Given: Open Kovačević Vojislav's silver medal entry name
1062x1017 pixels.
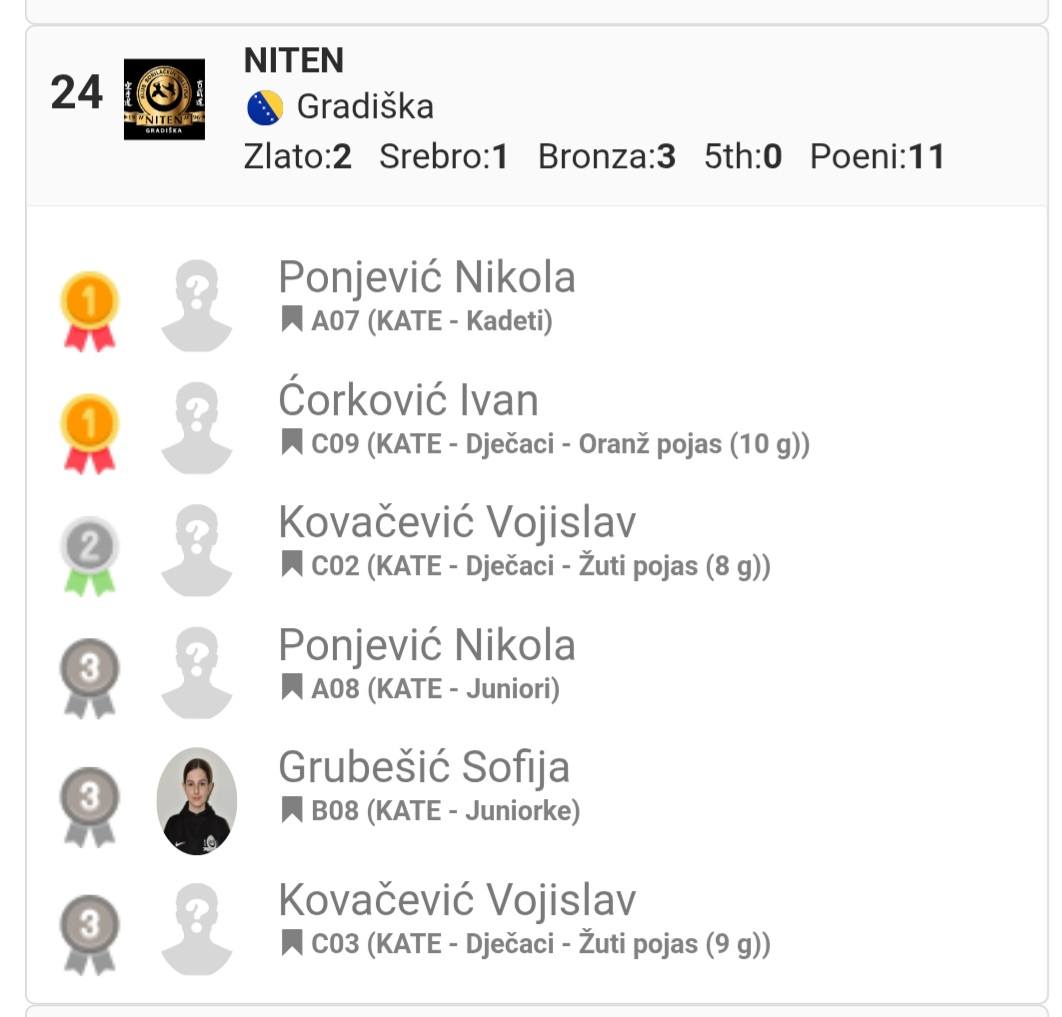Looking at the screenshot, I should click(457, 522).
